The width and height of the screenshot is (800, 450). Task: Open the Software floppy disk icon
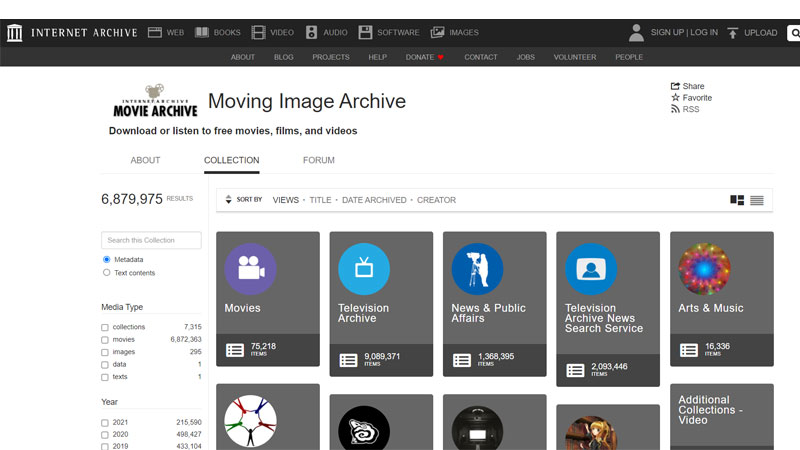point(365,33)
